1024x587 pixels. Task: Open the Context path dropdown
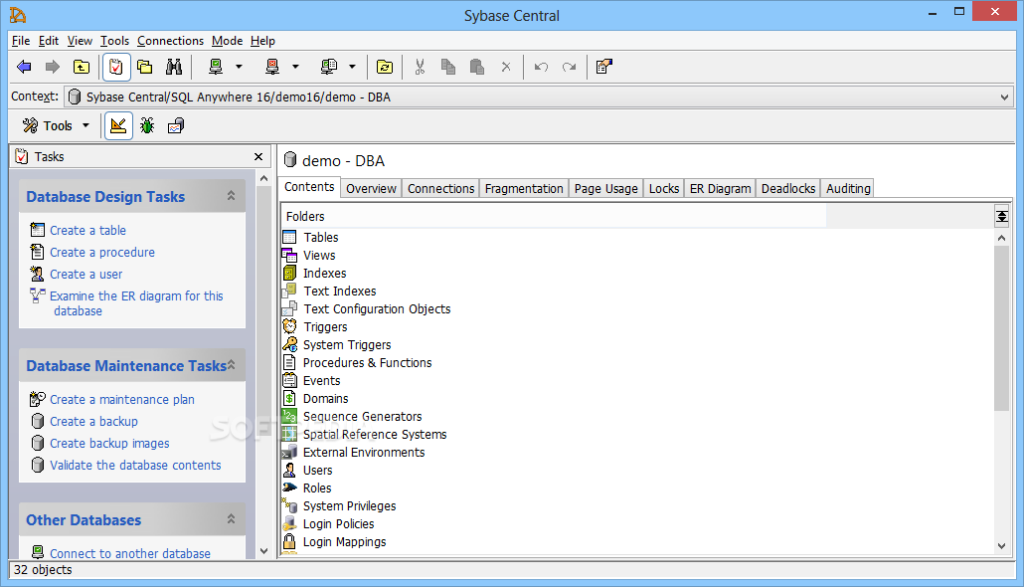pyautogui.click(x=1004, y=96)
